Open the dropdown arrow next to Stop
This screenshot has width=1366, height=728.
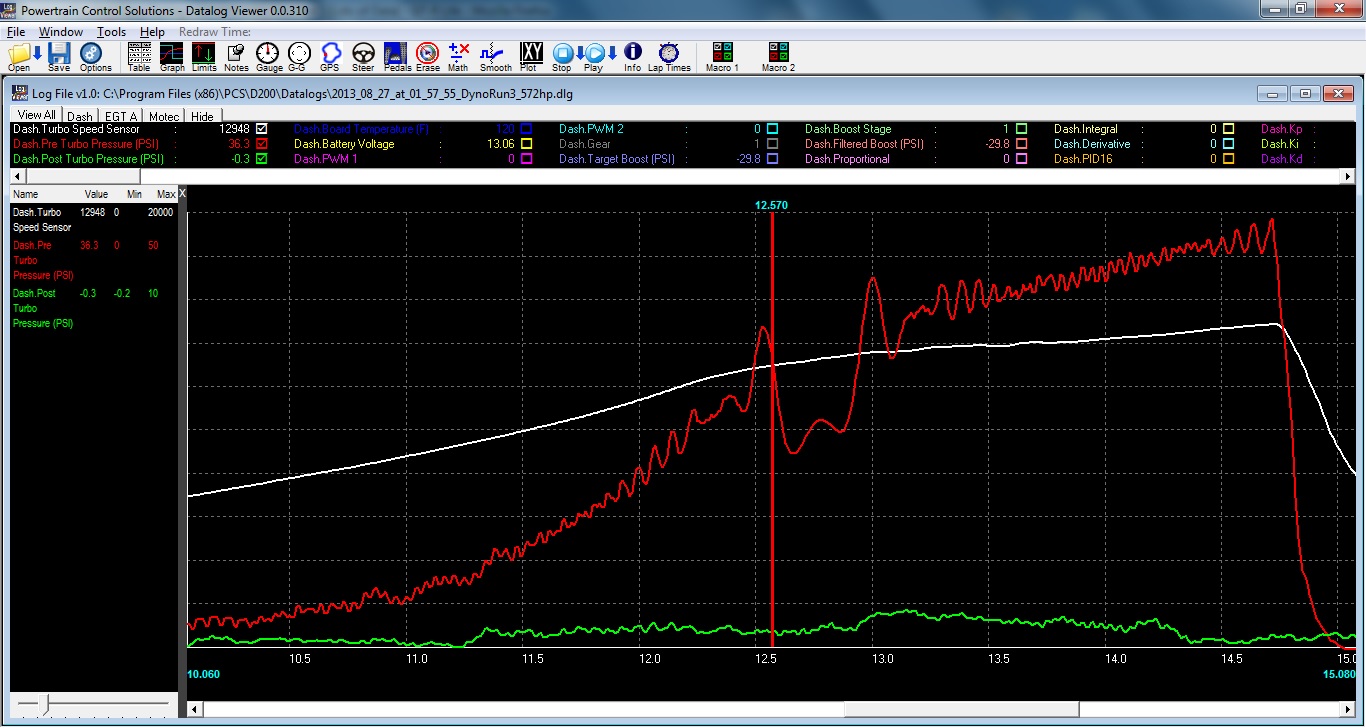pos(580,53)
